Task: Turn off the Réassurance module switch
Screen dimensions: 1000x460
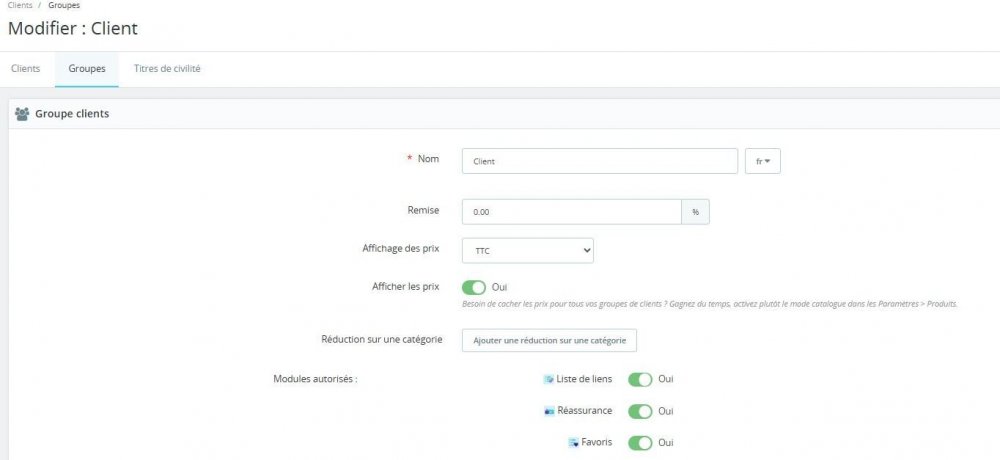Action: pyautogui.click(x=640, y=412)
